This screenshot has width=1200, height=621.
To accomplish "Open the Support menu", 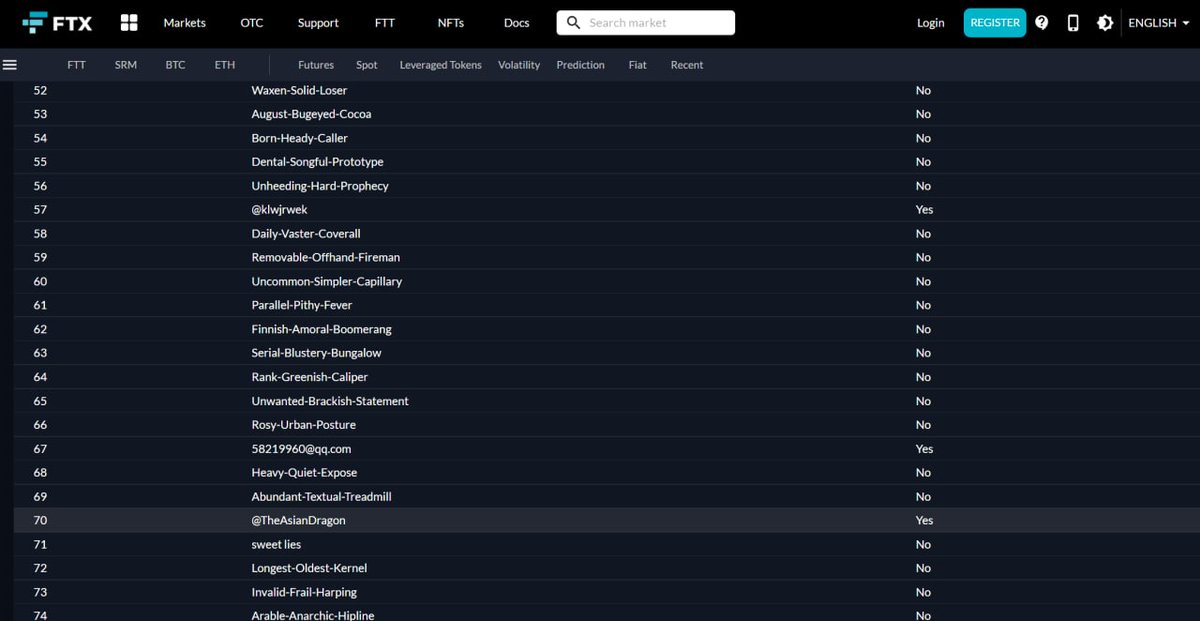I will (x=318, y=22).
